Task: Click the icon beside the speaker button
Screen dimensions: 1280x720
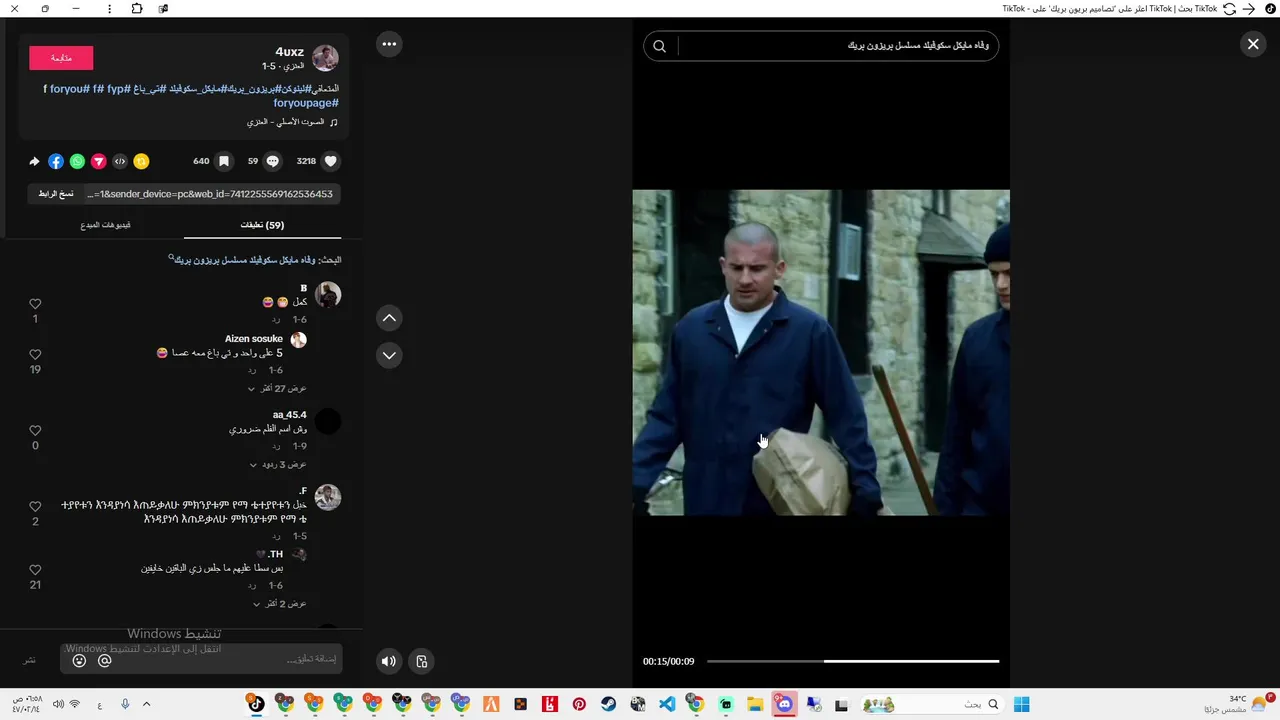Action: [x=422, y=661]
